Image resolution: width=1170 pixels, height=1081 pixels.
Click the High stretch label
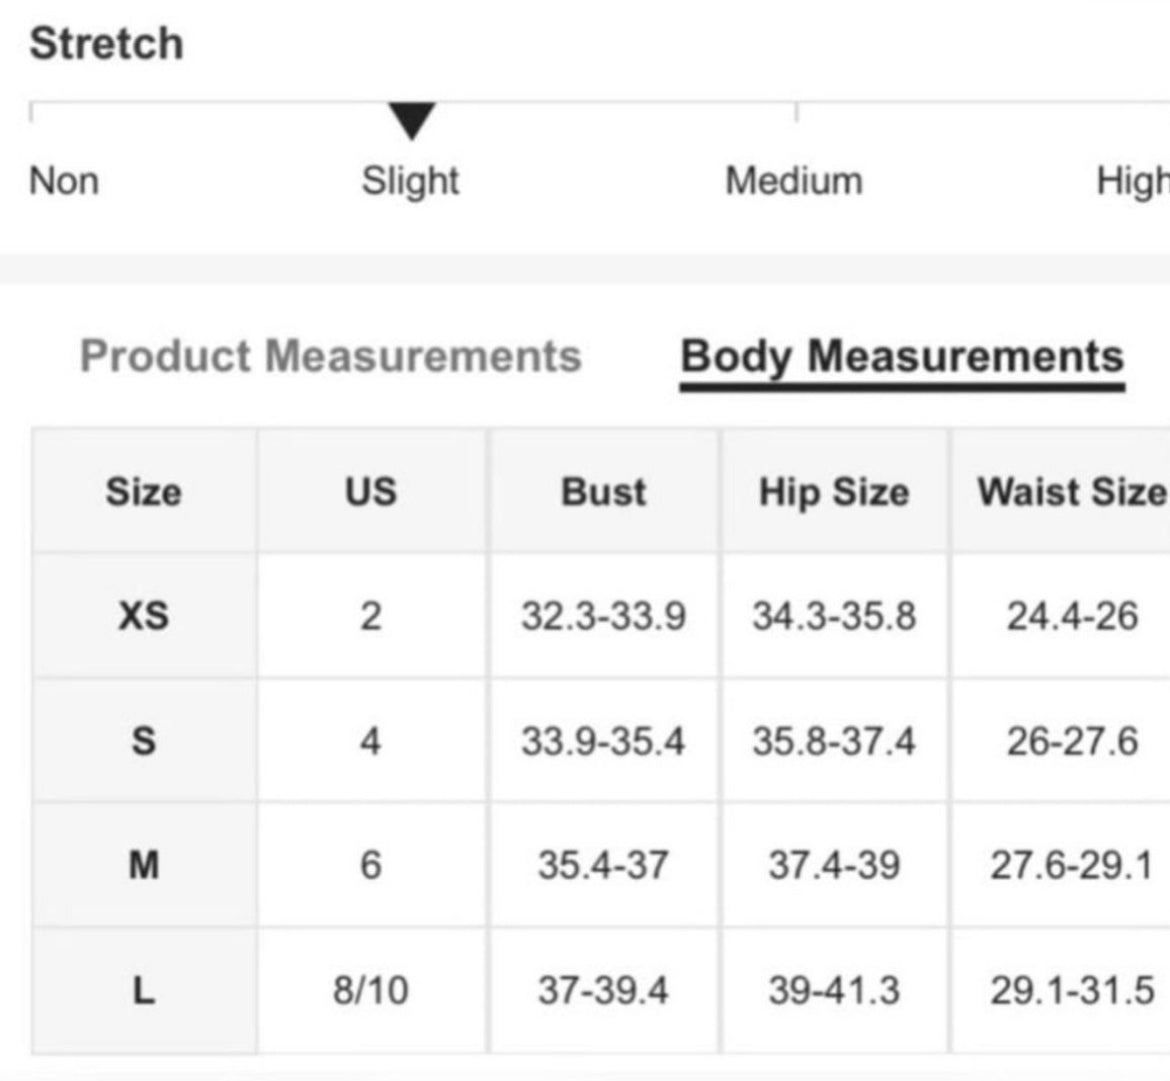[1133, 181]
